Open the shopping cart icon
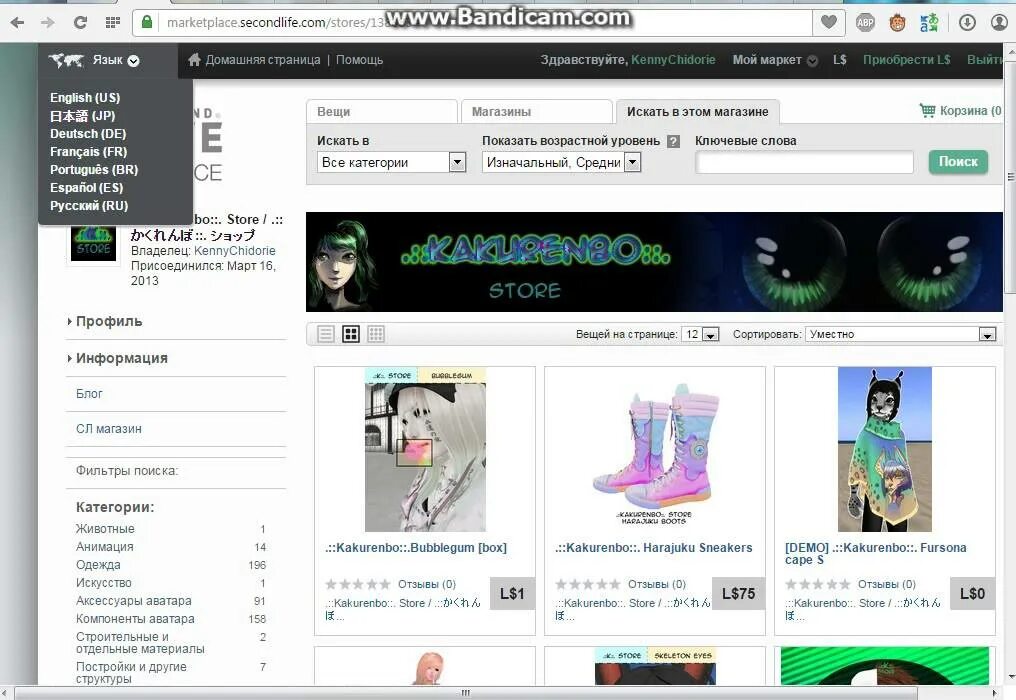The width and height of the screenshot is (1016, 700). (x=927, y=110)
